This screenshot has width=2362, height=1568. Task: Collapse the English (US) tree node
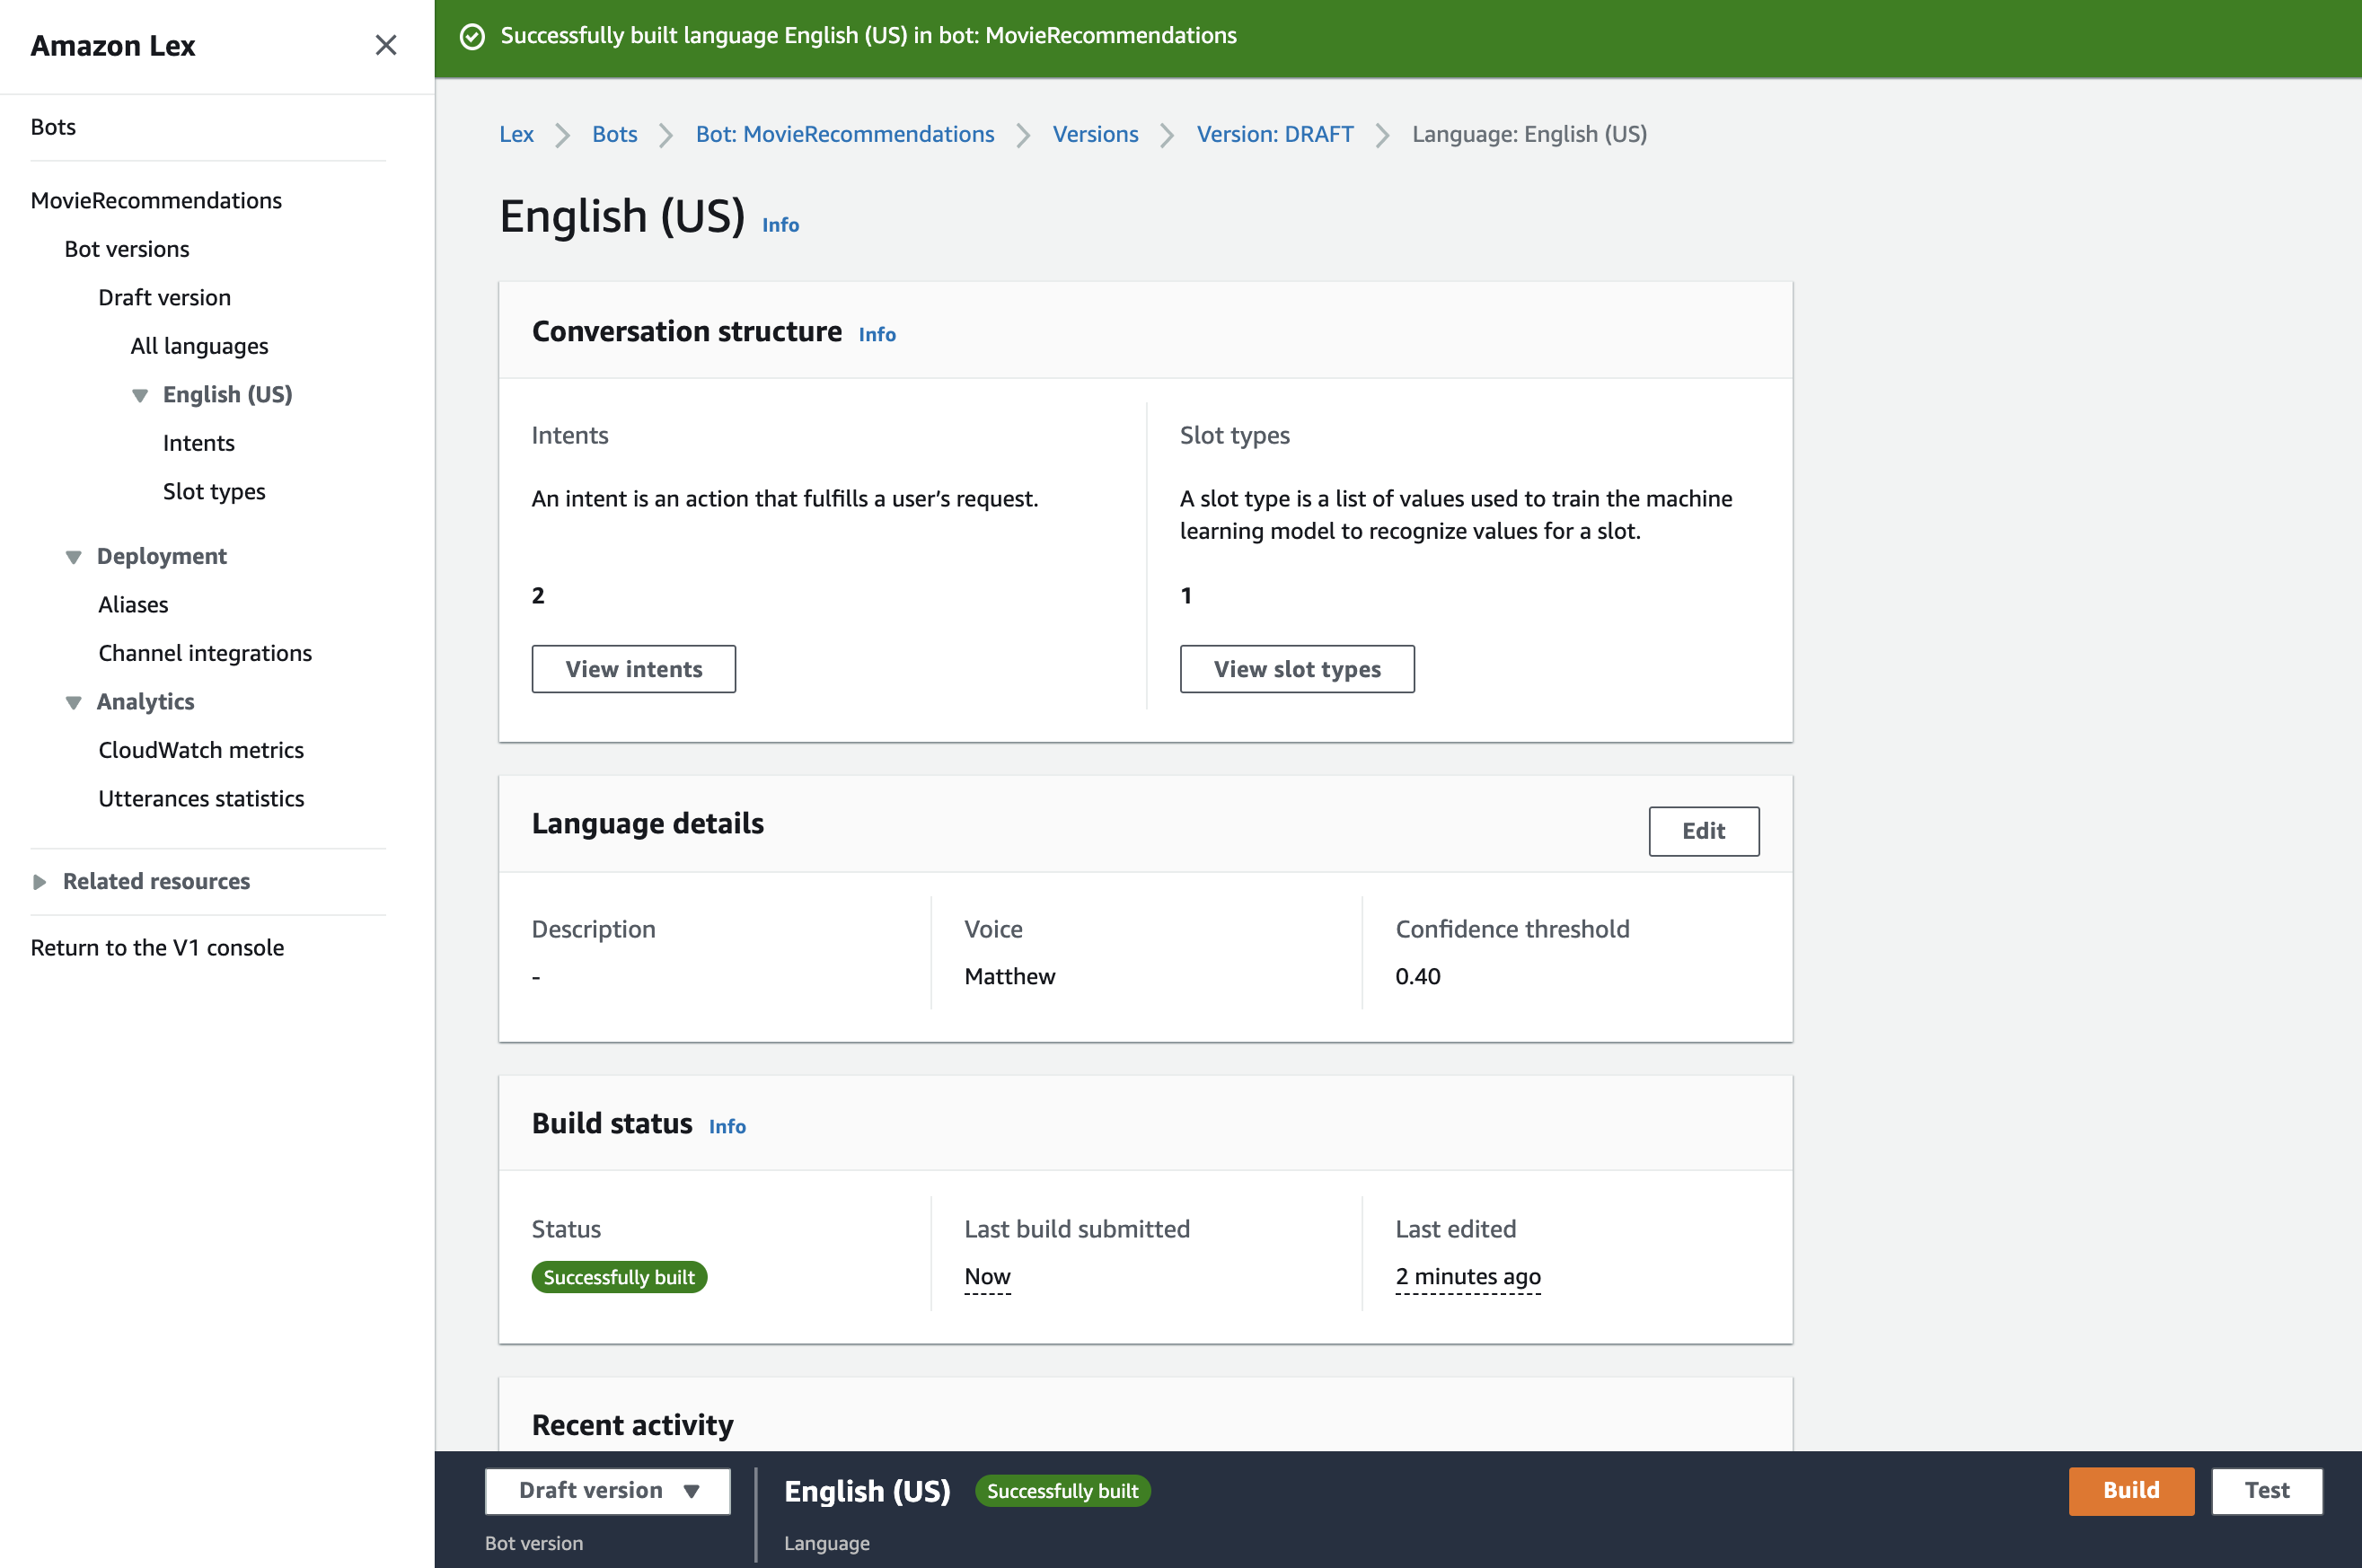(140, 395)
